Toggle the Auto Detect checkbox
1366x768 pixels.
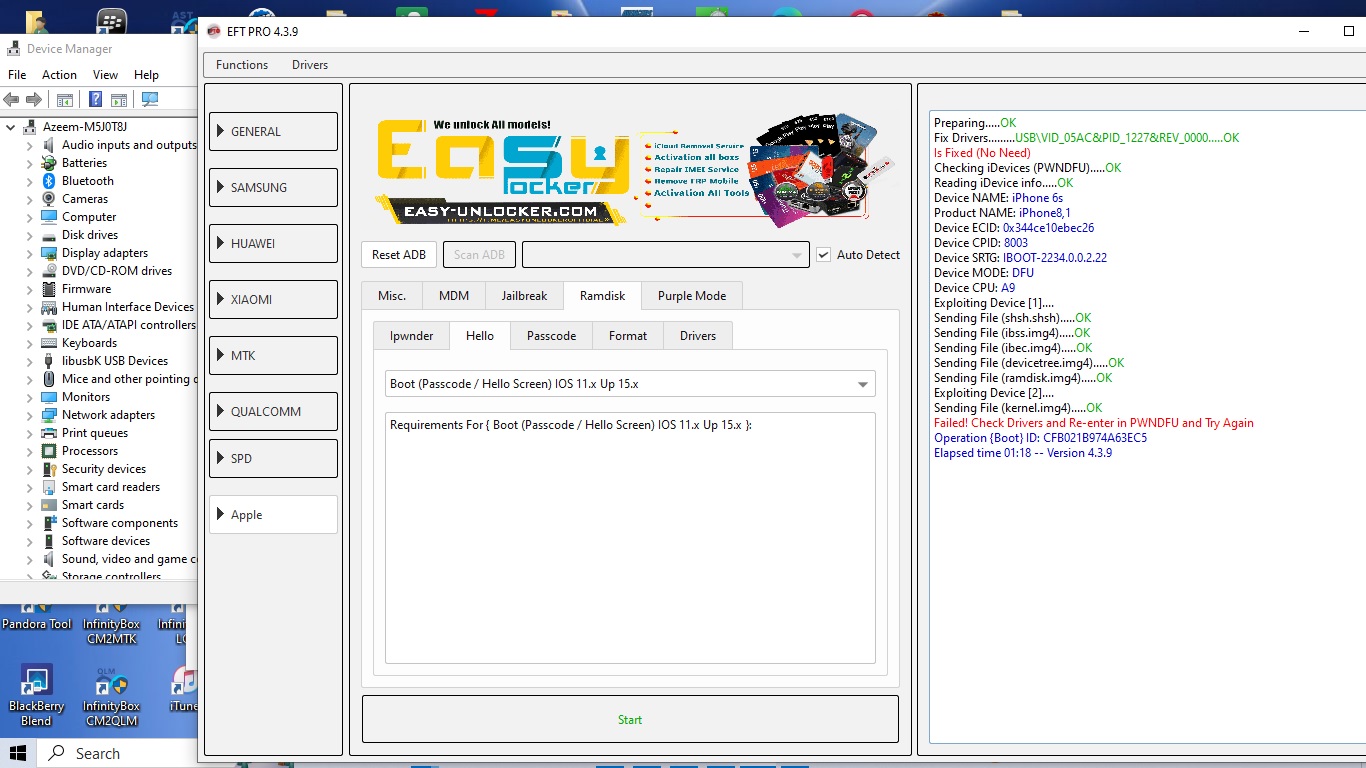point(823,255)
